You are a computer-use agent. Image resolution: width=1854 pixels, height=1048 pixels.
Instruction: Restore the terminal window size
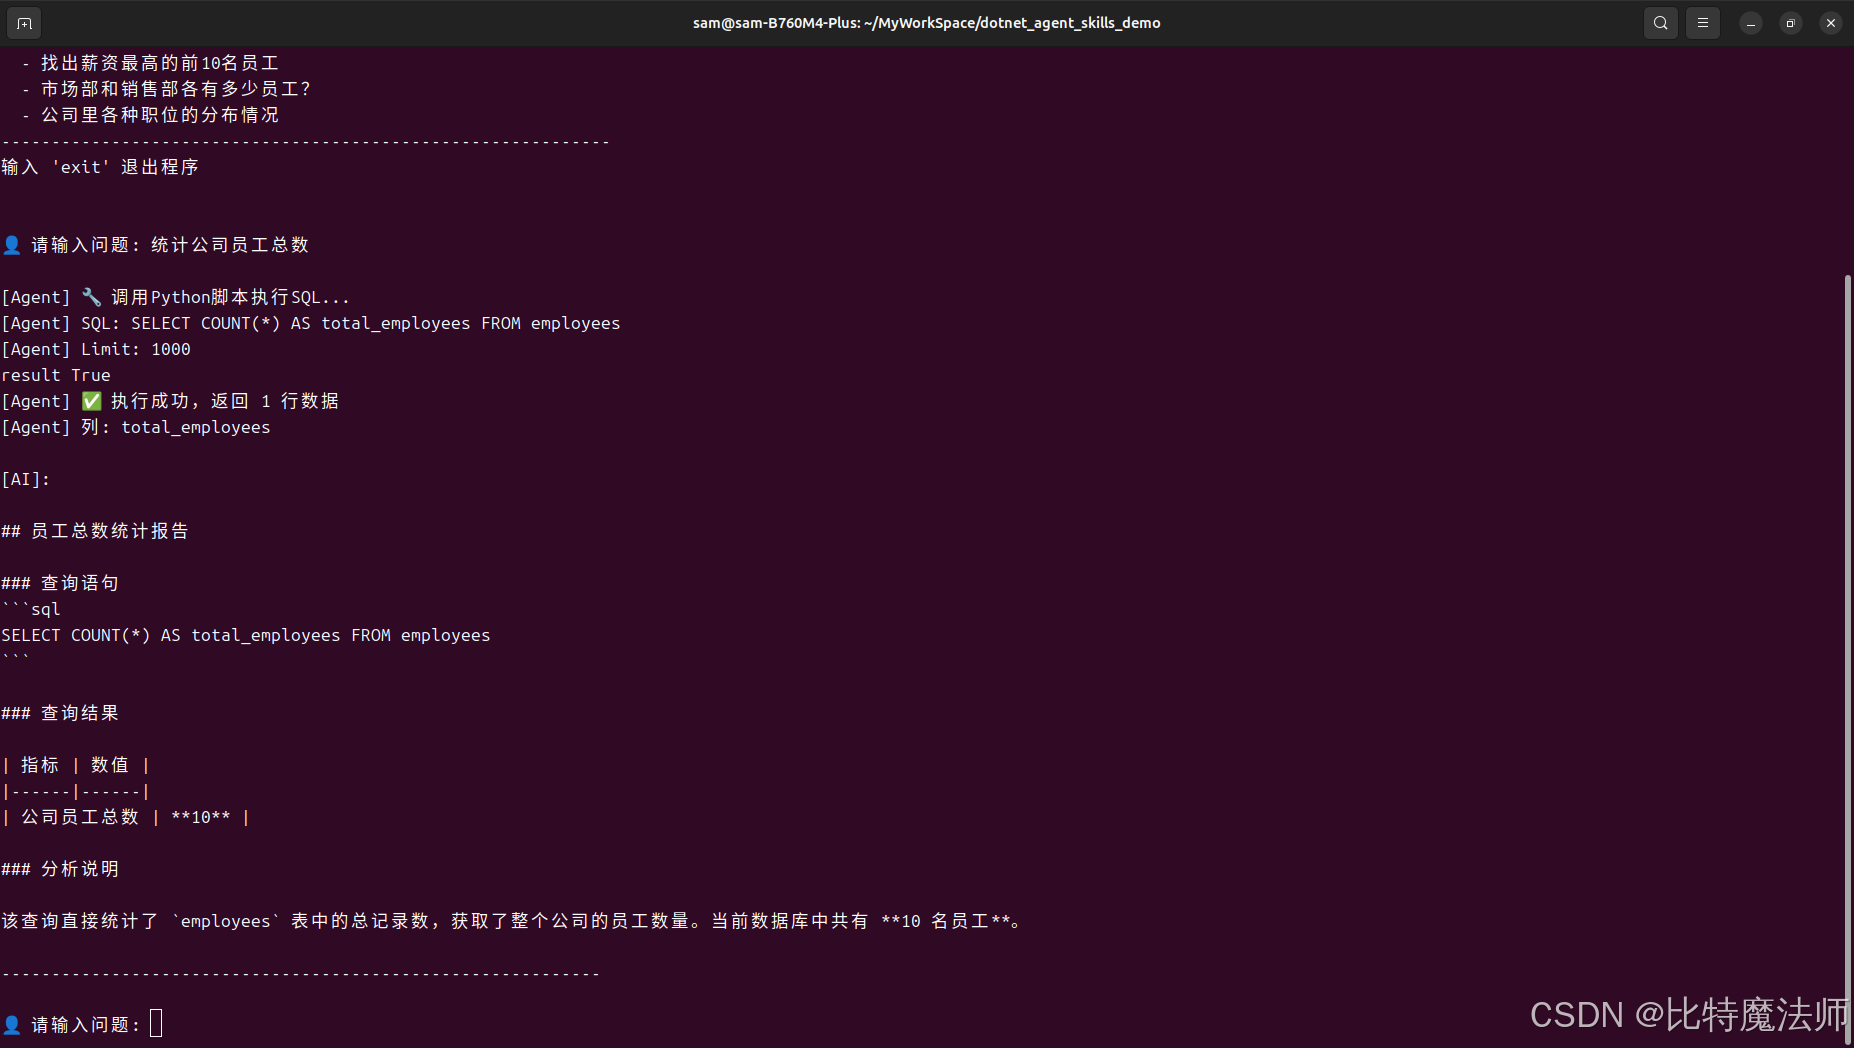tap(1791, 23)
